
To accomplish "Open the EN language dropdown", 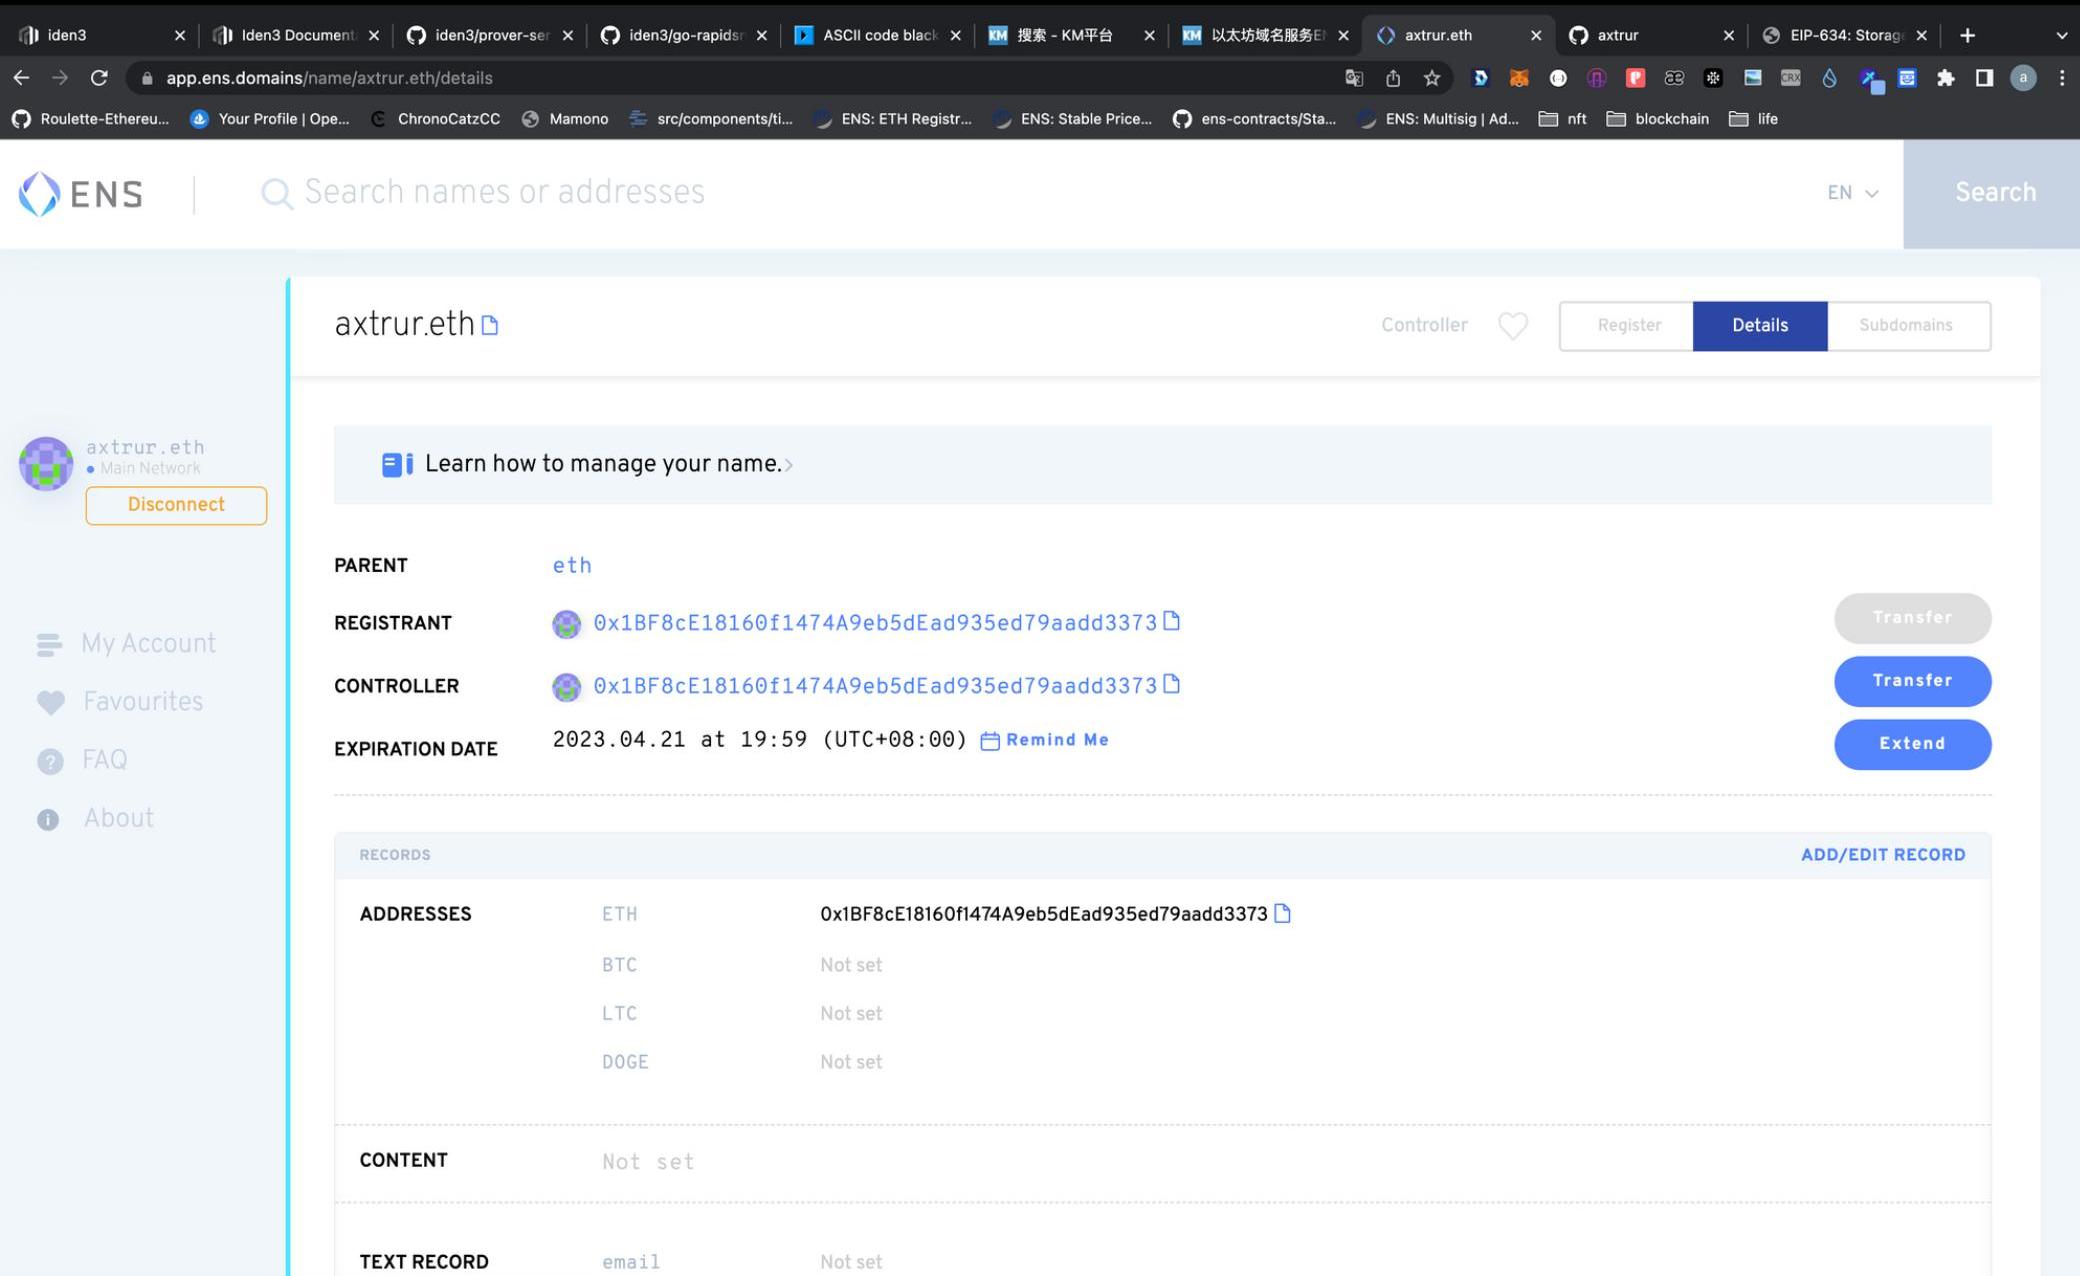I will coord(1852,193).
